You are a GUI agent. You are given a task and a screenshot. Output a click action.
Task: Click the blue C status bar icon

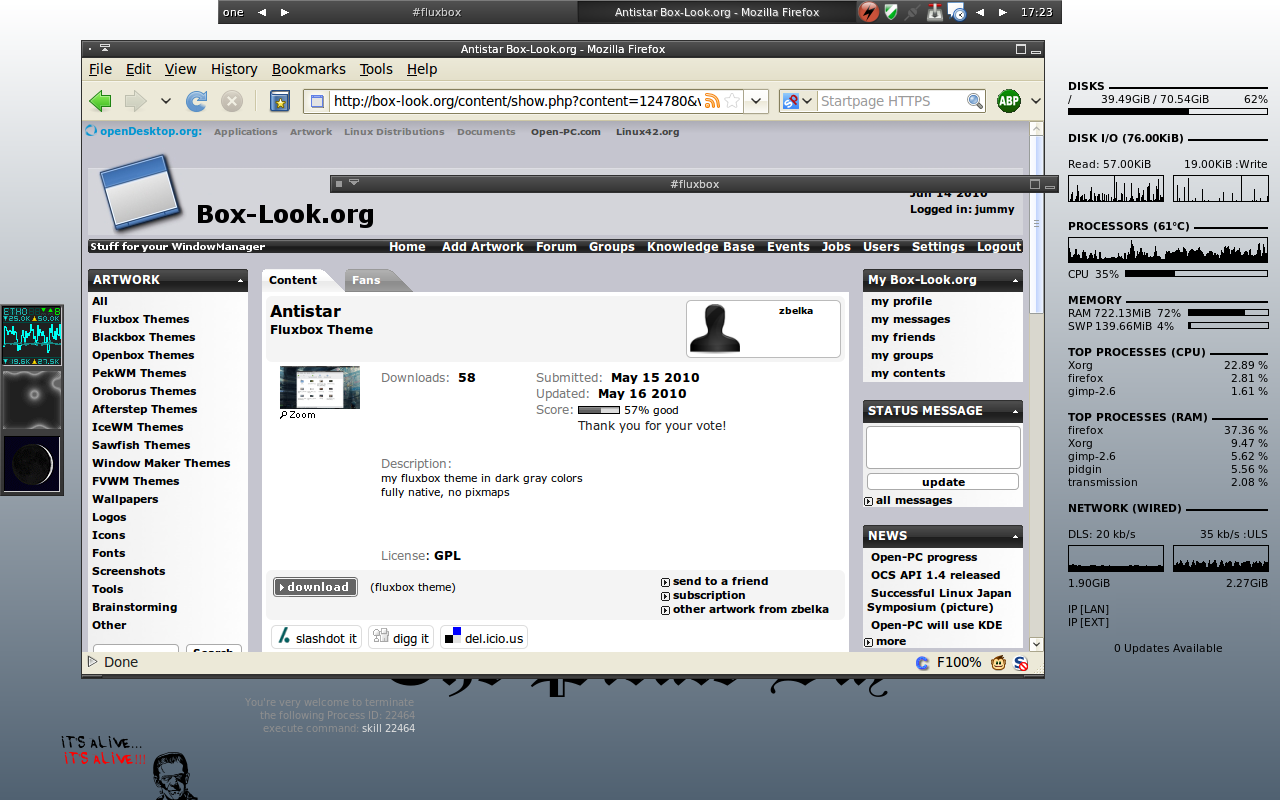coord(922,662)
